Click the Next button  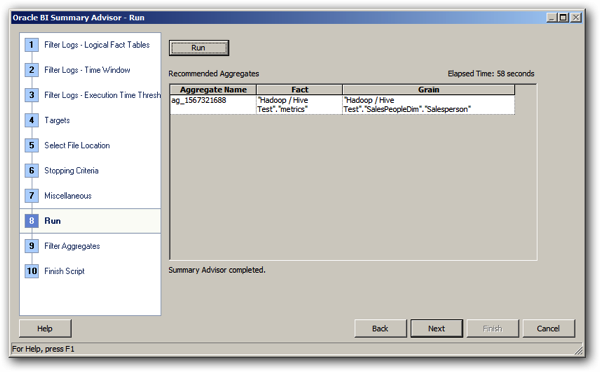(436, 328)
